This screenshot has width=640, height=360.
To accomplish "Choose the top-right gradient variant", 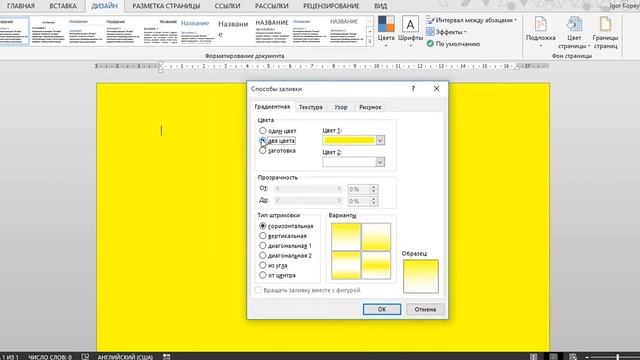I will point(376,237).
